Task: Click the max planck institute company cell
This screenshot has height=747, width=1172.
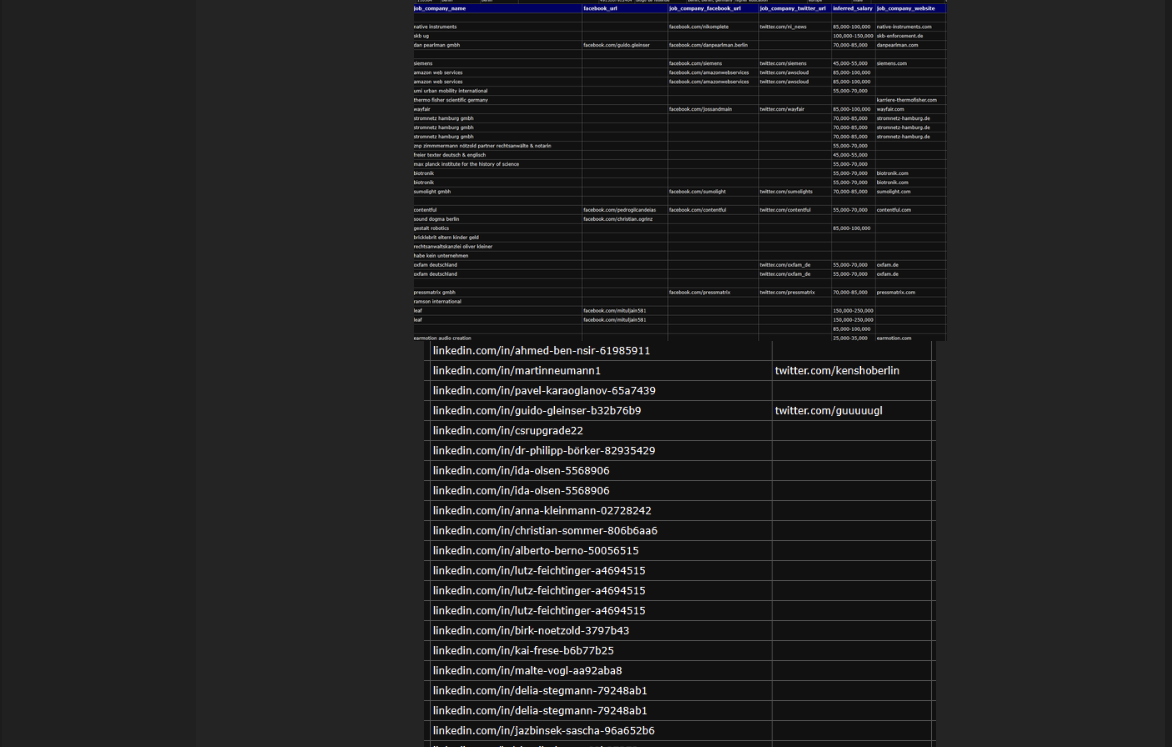Action: pyautogui.click(x=466, y=164)
